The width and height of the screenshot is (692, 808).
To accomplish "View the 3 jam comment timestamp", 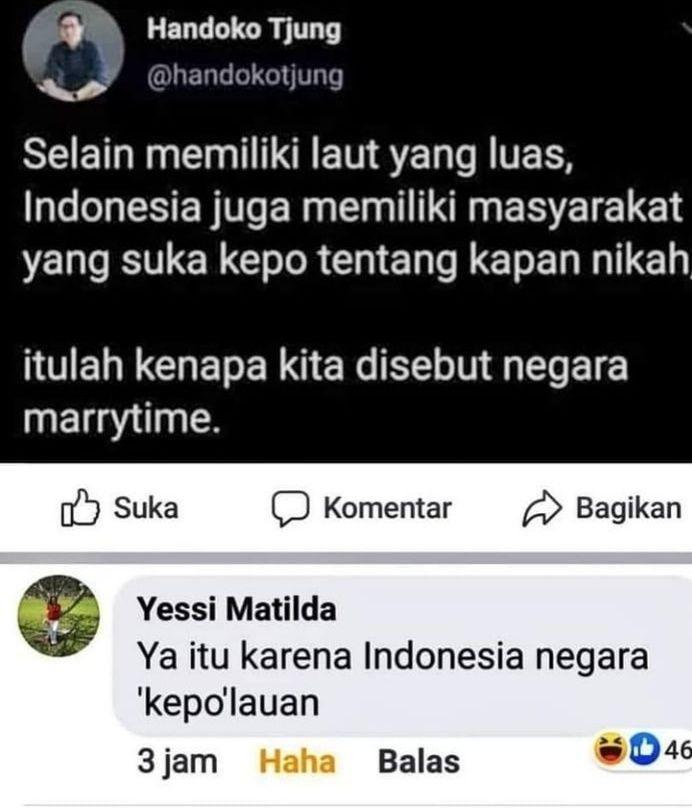I will point(177,762).
